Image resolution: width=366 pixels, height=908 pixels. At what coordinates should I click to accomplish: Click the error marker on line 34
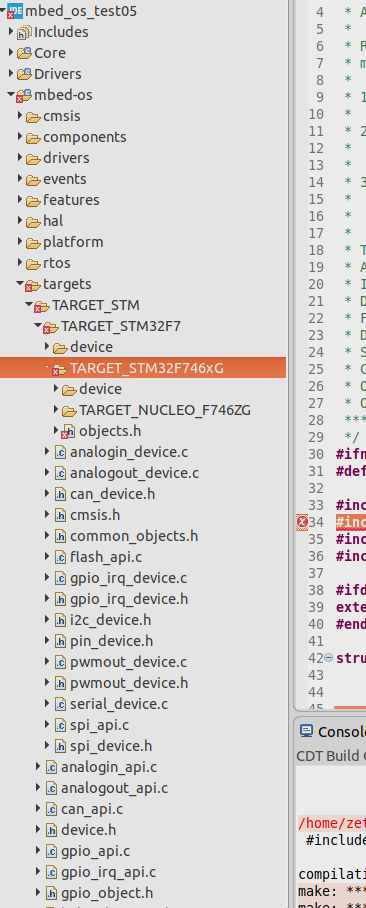tap(302, 522)
